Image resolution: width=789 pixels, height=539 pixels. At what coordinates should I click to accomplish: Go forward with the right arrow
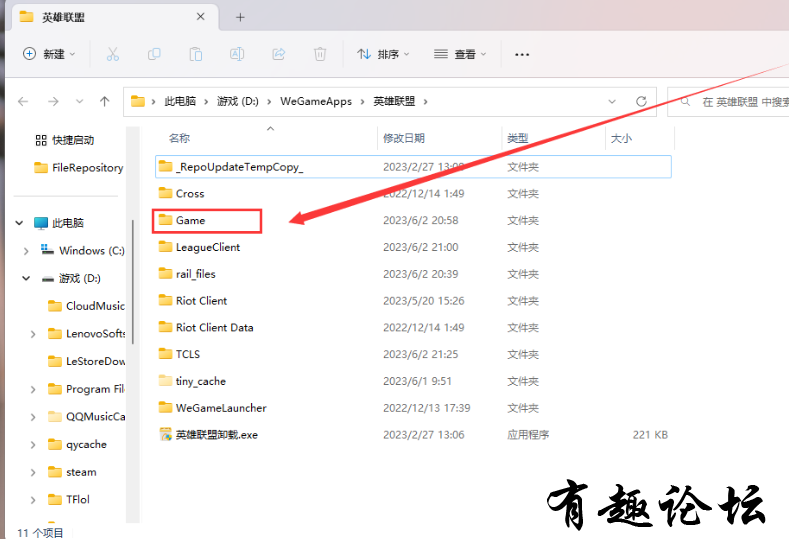(x=53, y=102)
